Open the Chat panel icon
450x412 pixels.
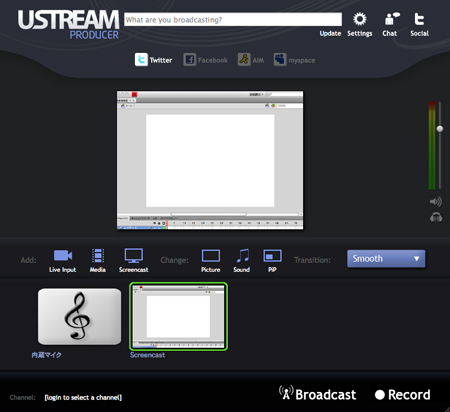tap(392, 19)
